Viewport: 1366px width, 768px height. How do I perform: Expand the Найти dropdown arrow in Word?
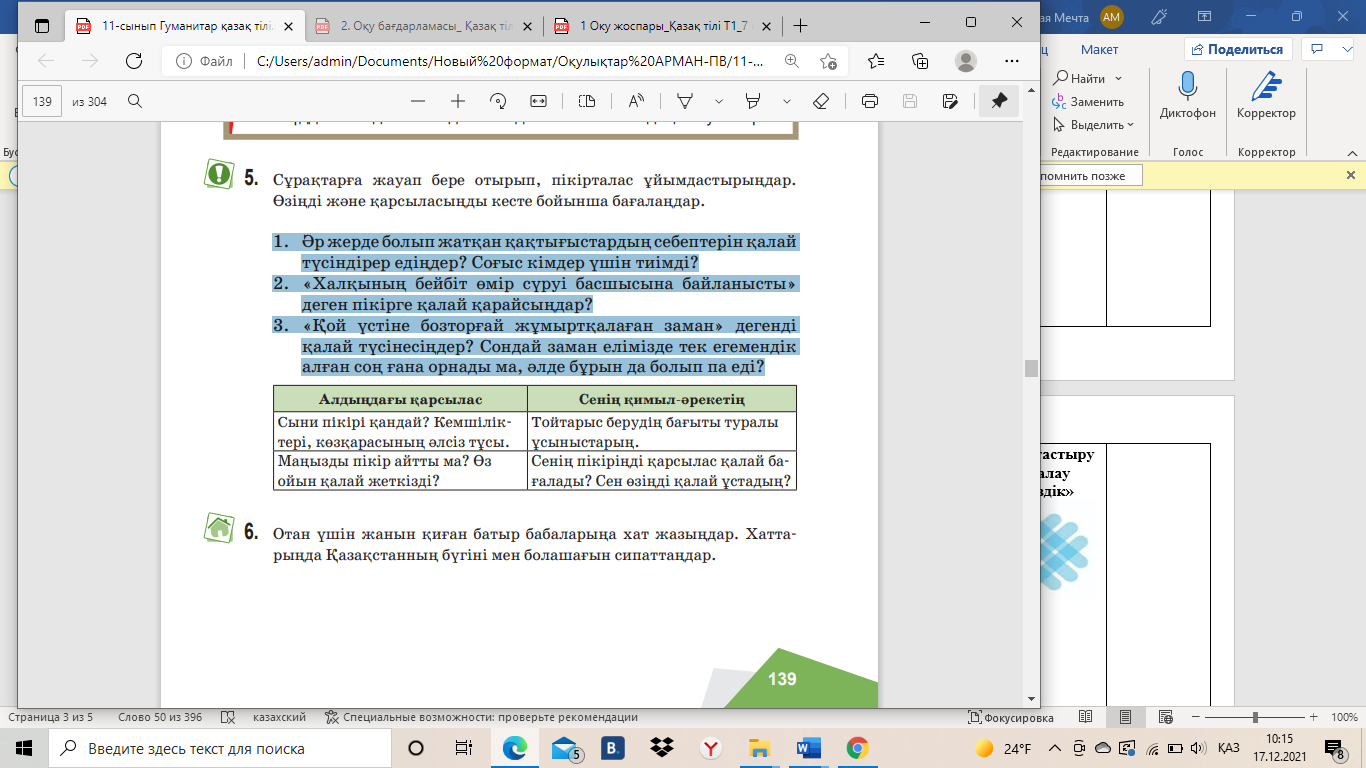(x=1118, y=78)
